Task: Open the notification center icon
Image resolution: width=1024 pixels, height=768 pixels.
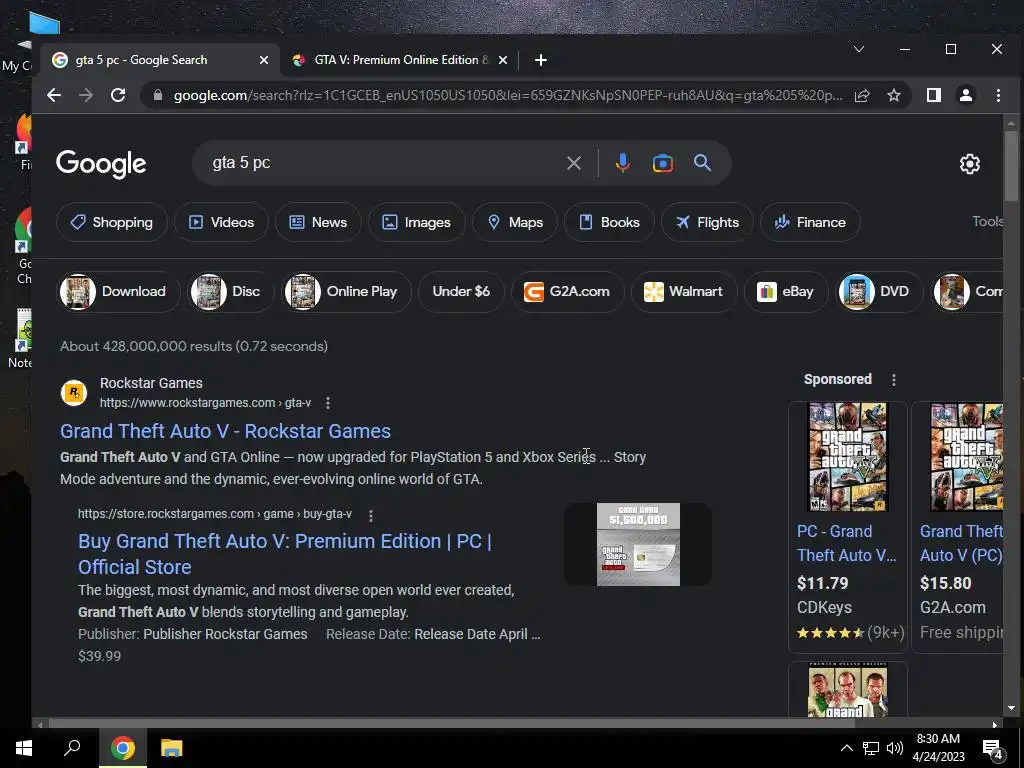Action: click(x=992, y=750)
